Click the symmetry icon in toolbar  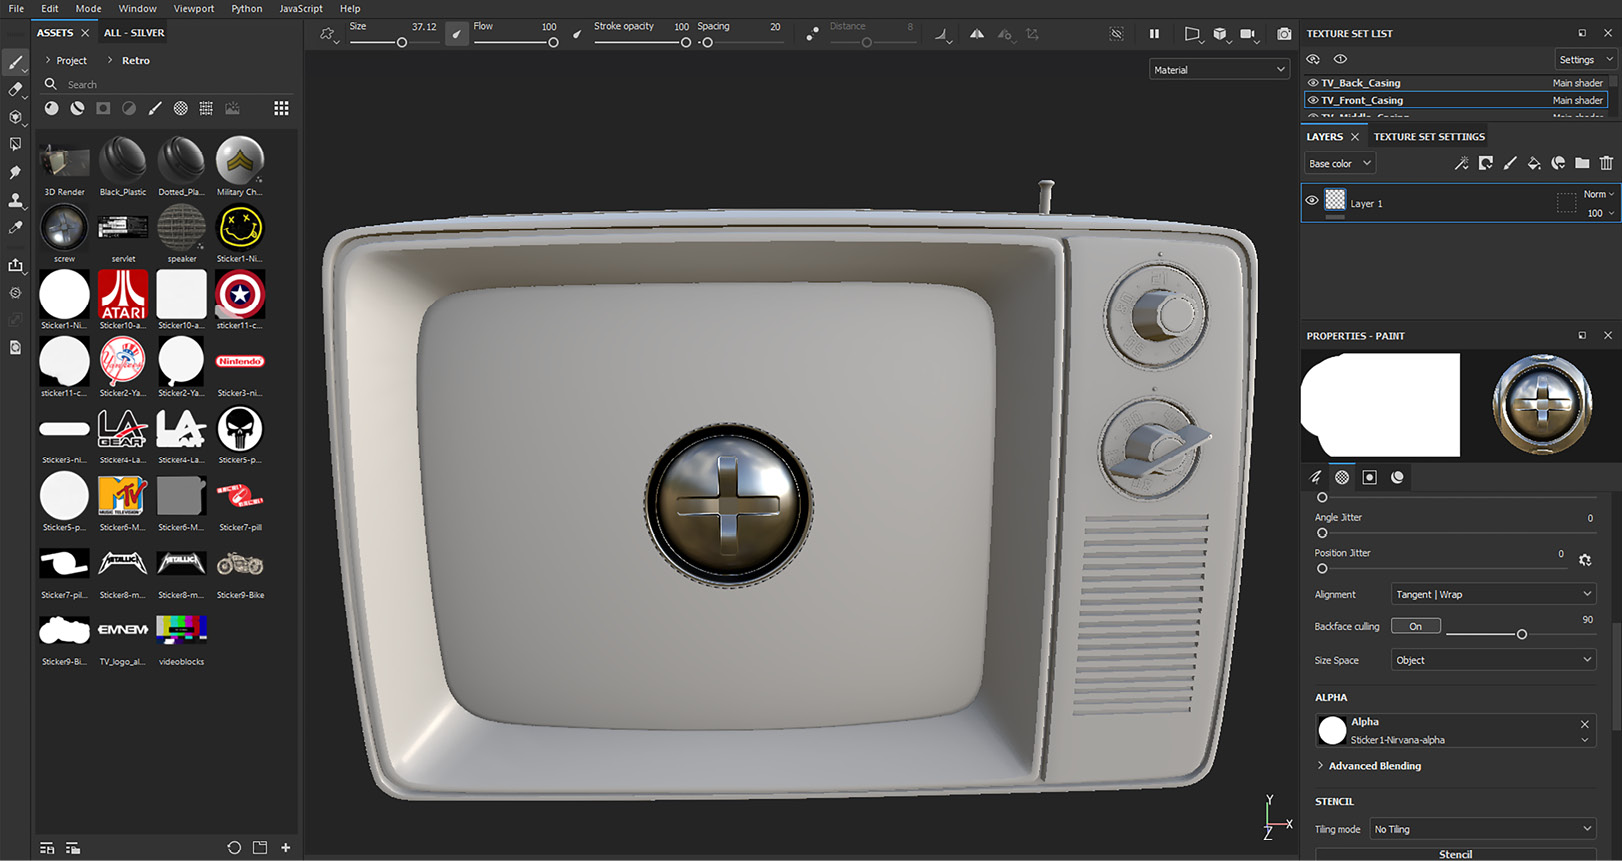tap(977, 34)
